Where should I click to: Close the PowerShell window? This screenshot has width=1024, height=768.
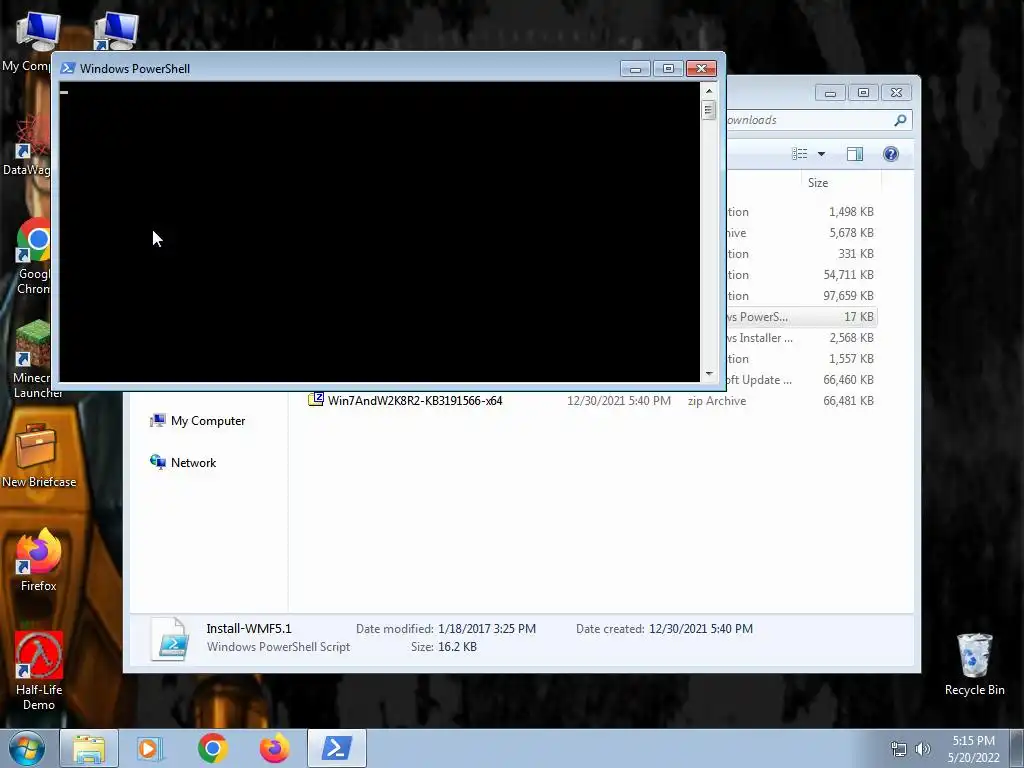(701, 69)
